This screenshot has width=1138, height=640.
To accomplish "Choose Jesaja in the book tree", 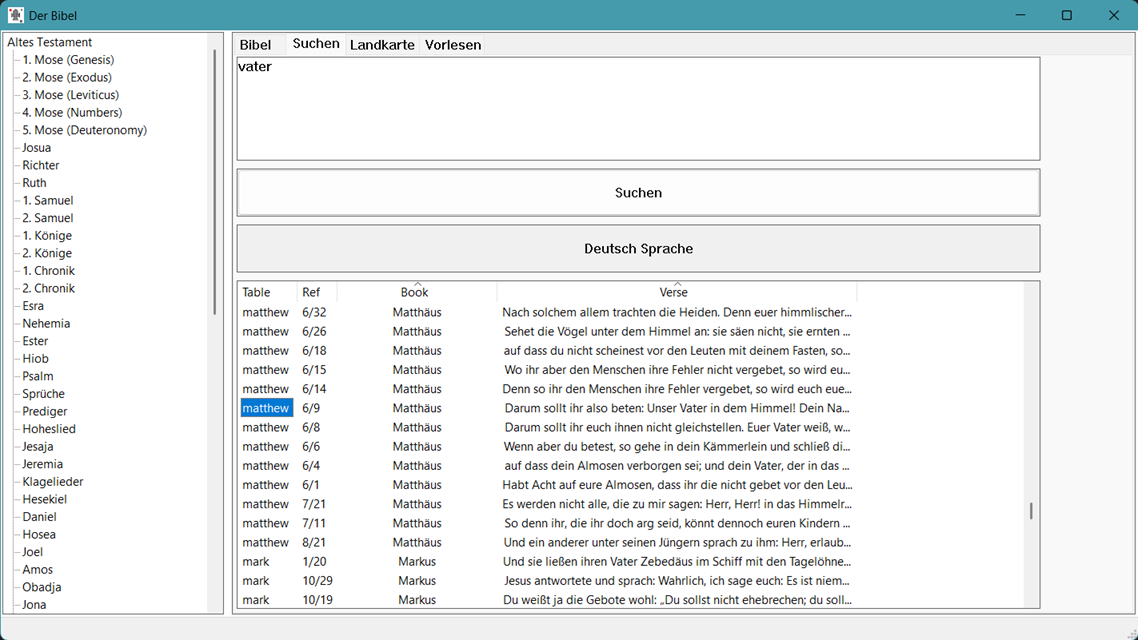I will pyautogui.click(x=38, y=447).
